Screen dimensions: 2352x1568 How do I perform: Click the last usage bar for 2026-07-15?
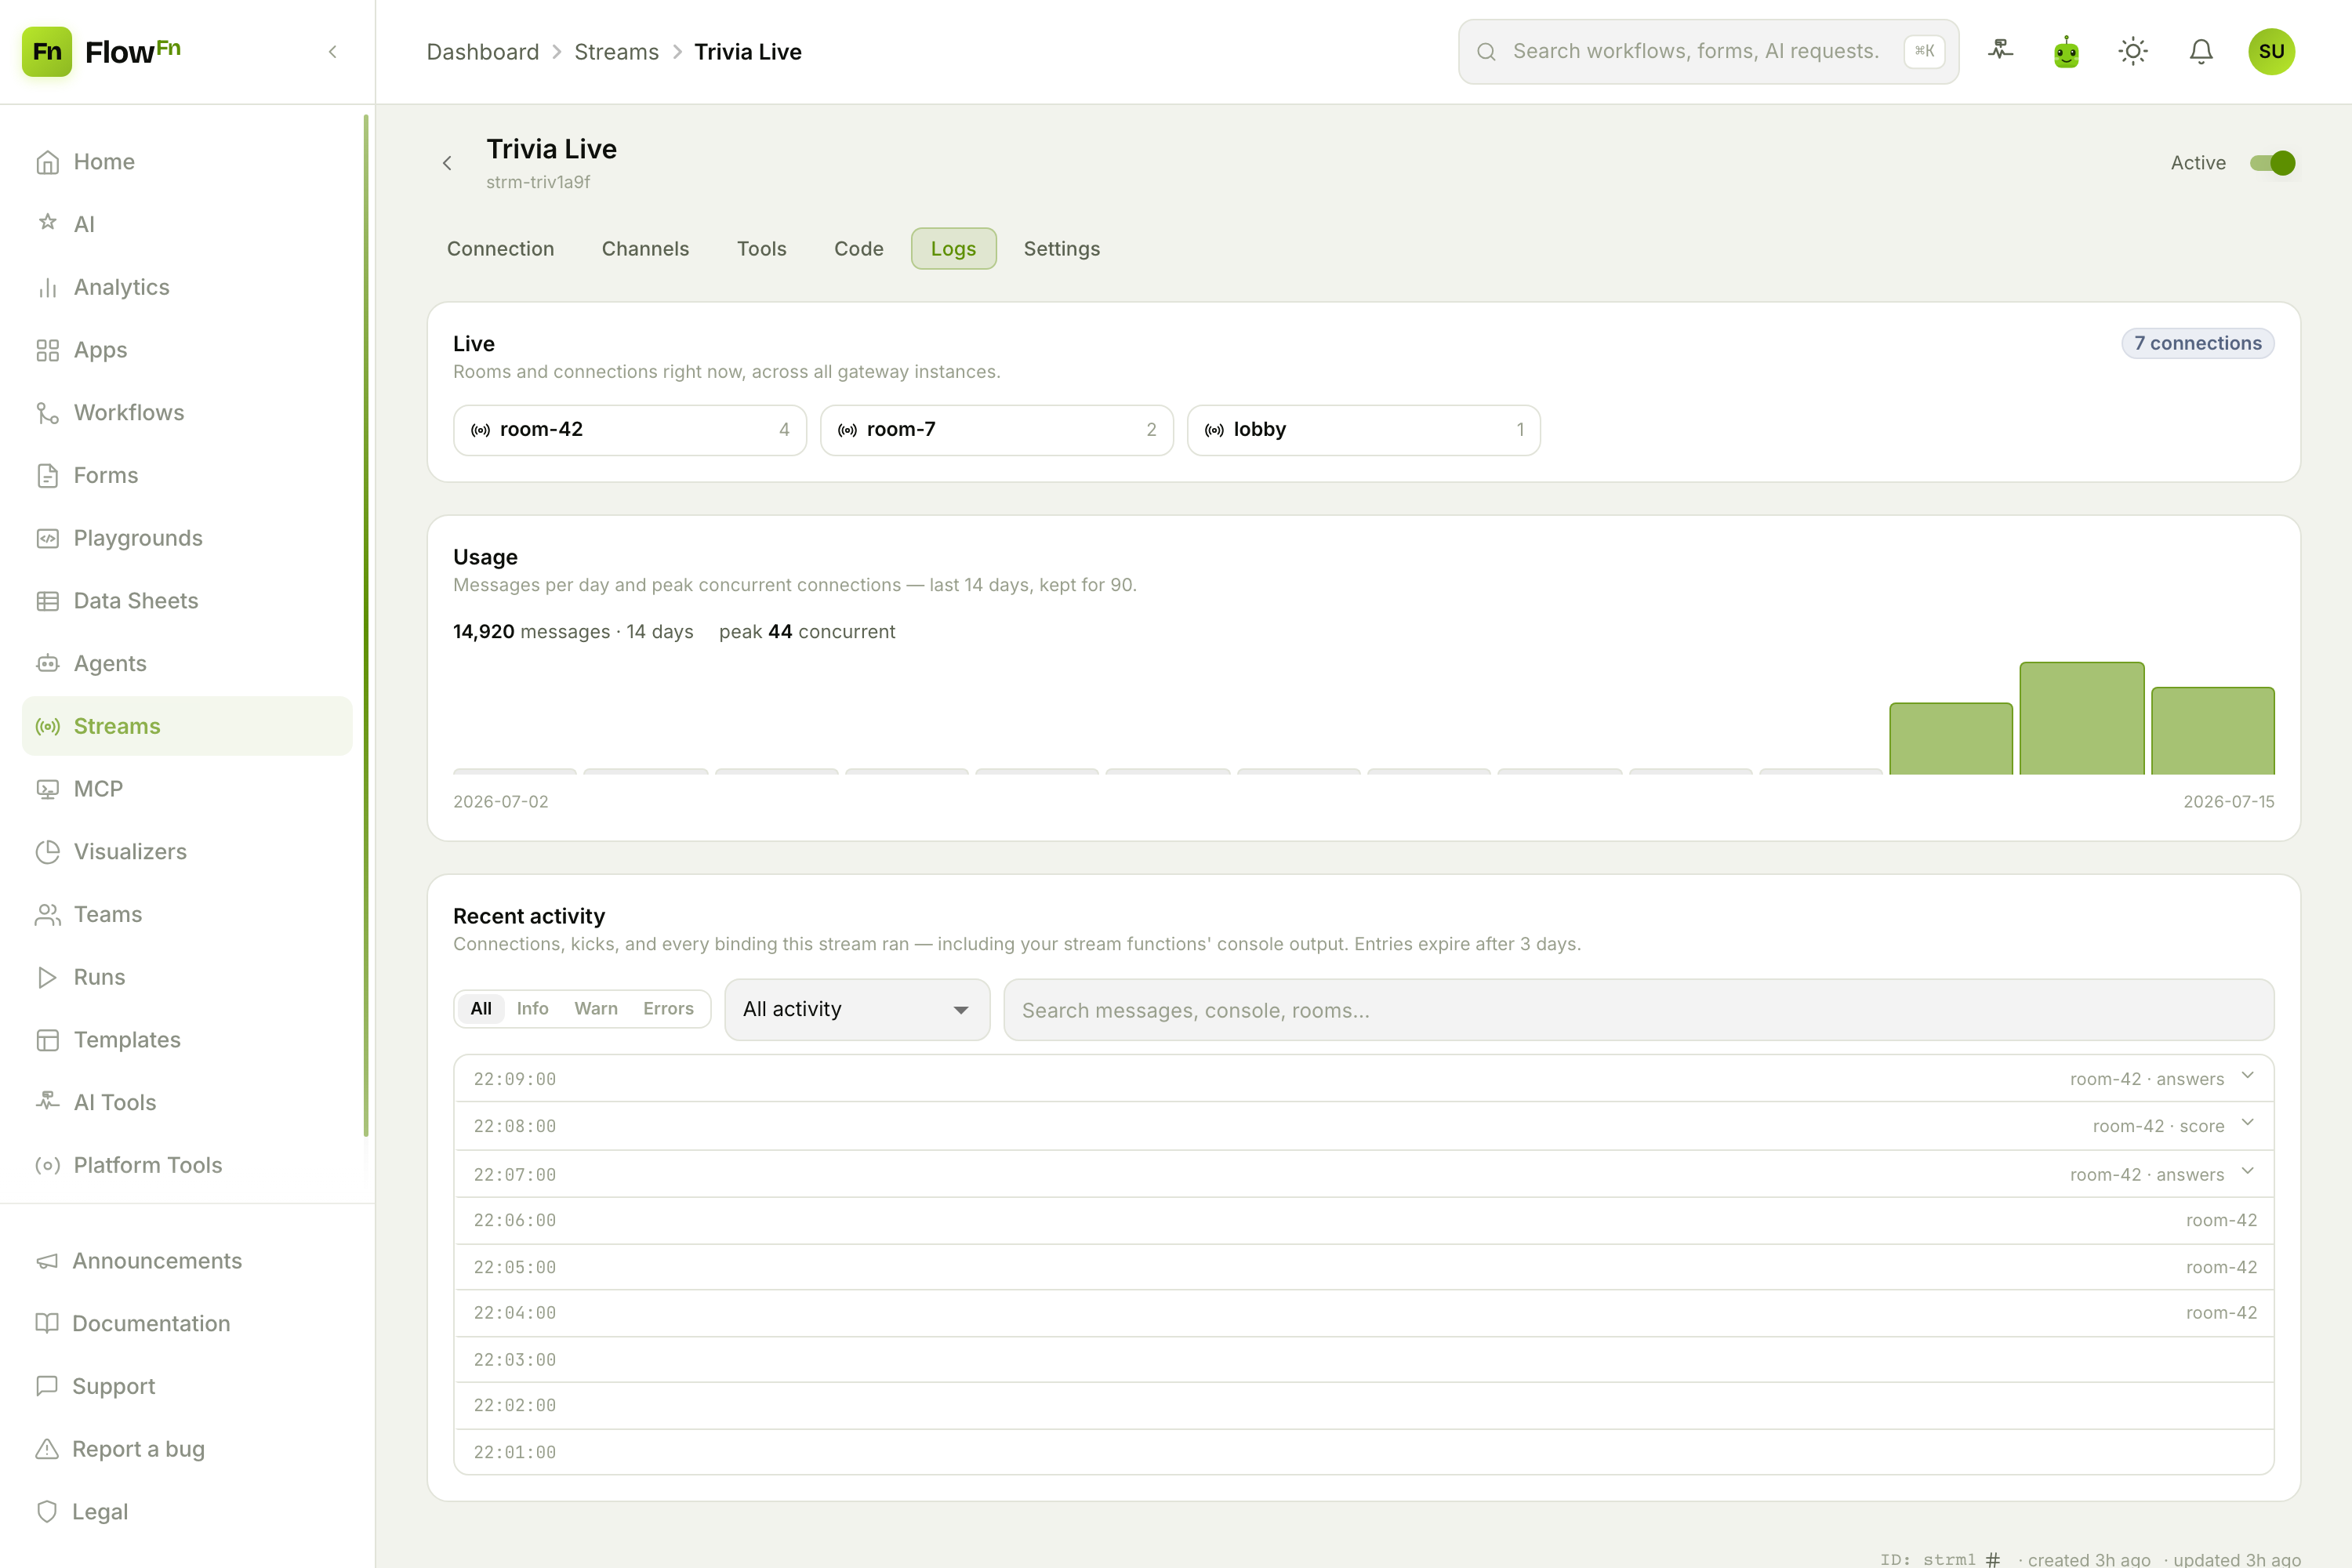[2213, 730]
